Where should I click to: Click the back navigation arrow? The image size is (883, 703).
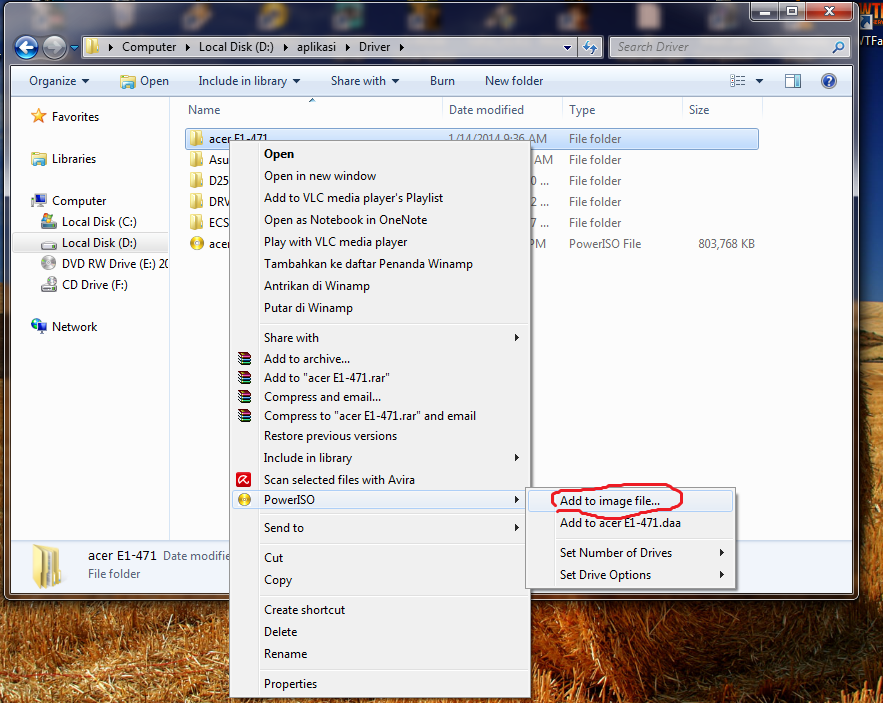25,46
